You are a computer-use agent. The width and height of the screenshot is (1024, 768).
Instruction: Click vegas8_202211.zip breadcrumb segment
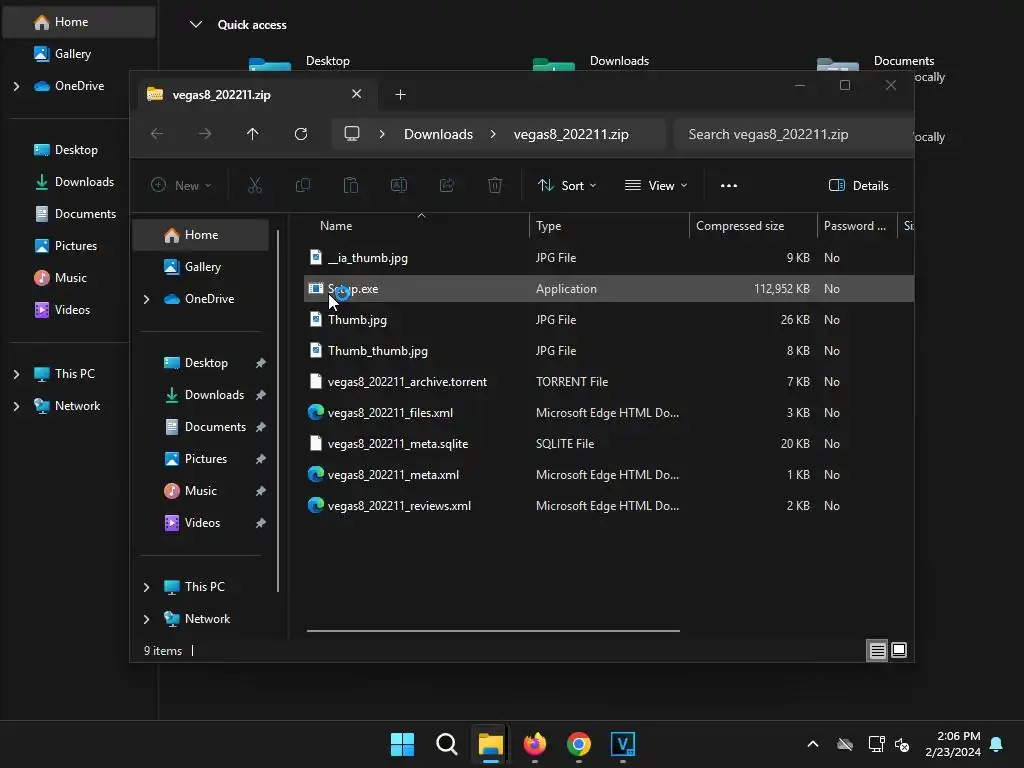(571, 134)
